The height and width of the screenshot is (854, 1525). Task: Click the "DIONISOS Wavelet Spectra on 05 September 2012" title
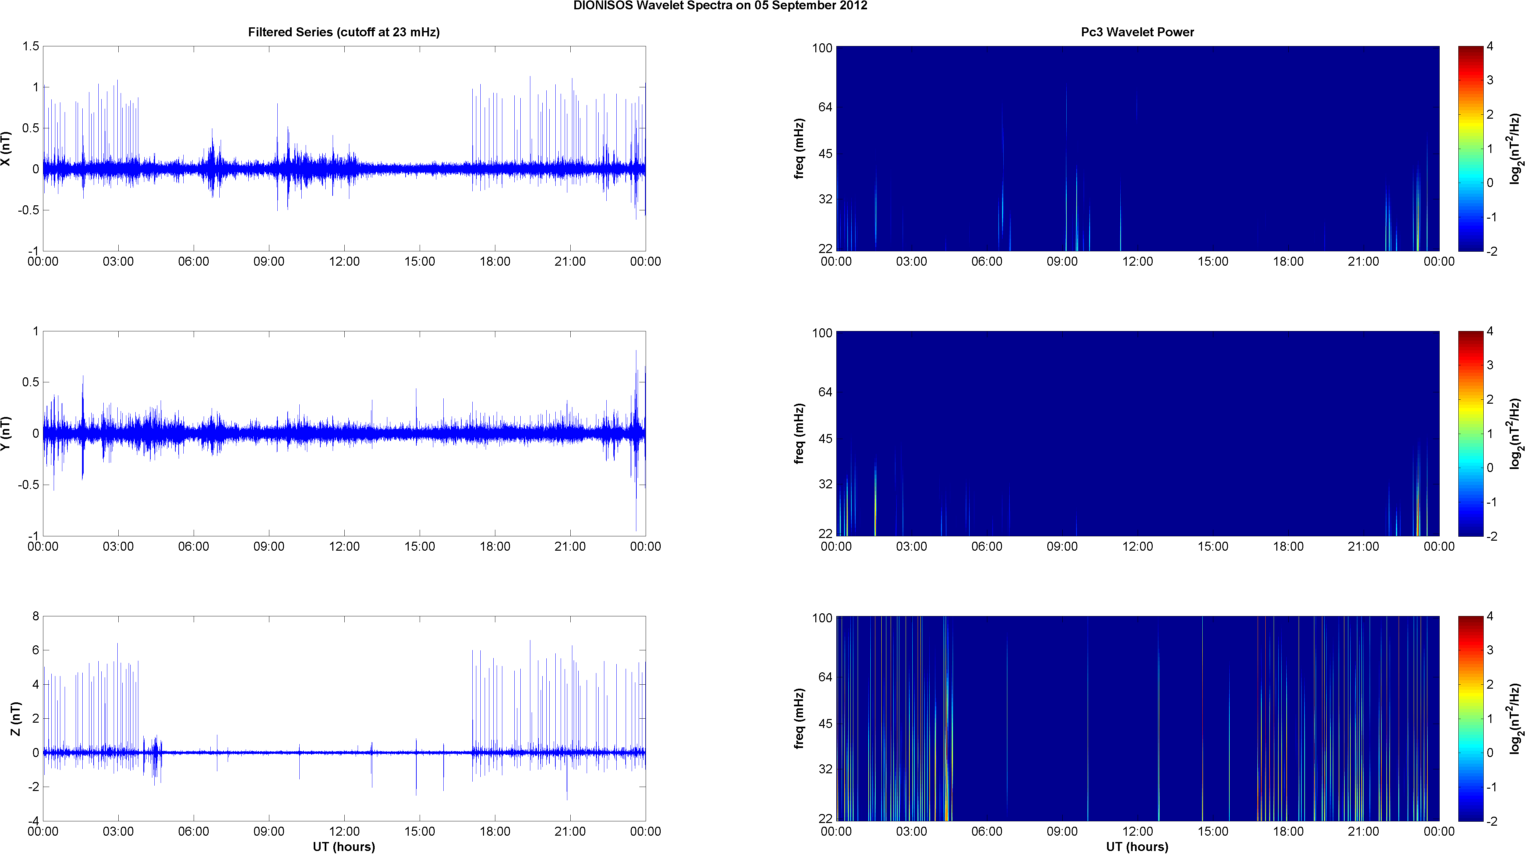(720, 6)
